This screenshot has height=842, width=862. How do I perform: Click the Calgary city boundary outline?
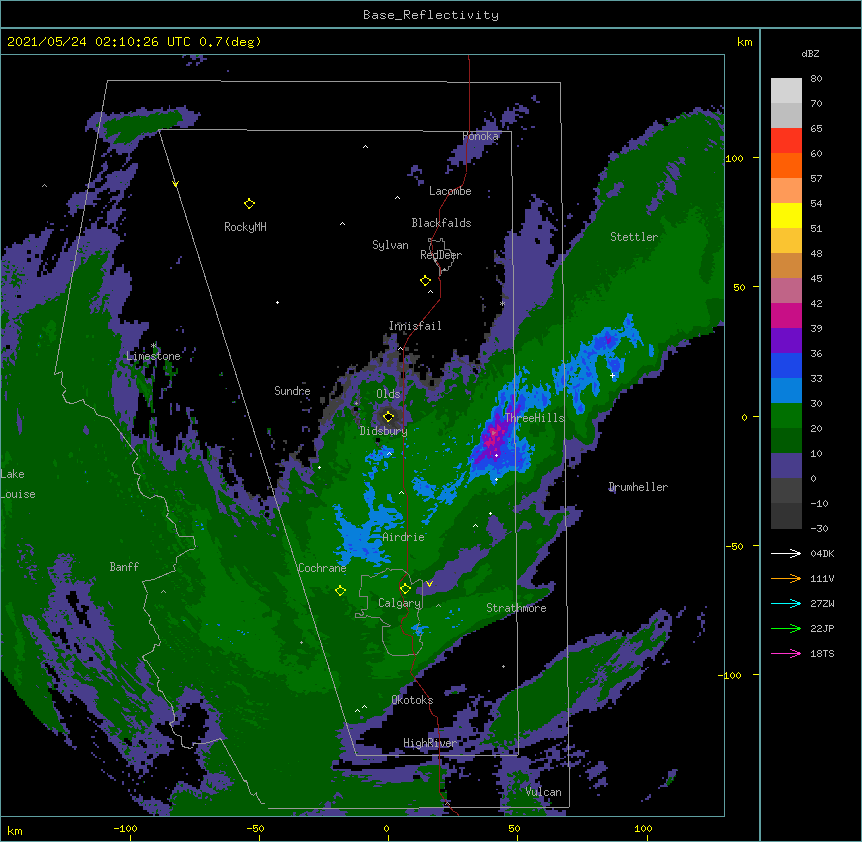tap(391, 612)
